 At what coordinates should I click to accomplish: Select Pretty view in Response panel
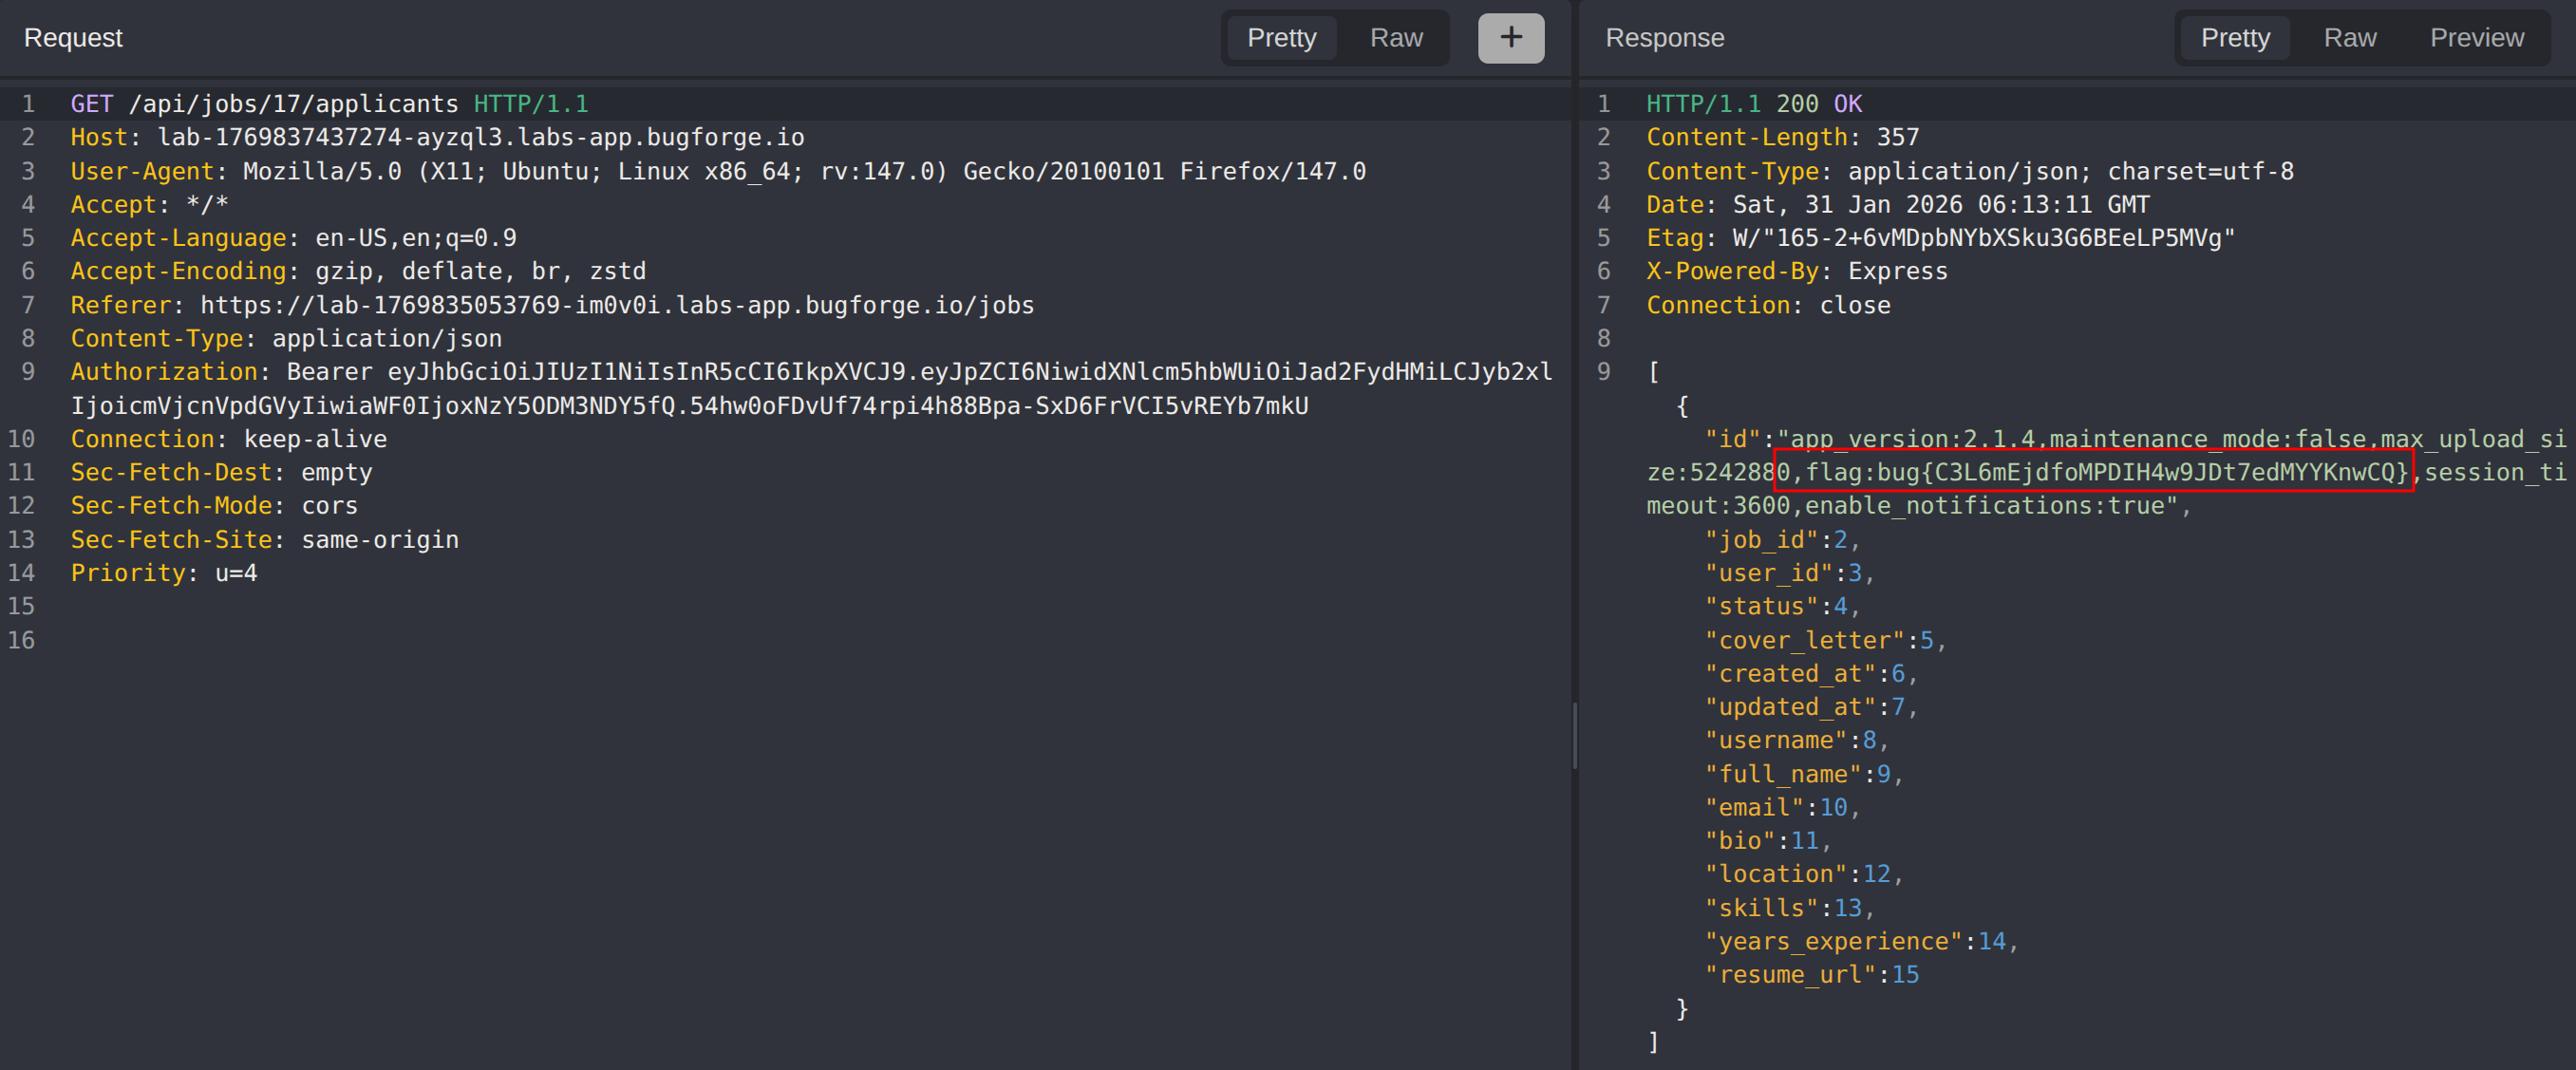[x=2234, y=38]
